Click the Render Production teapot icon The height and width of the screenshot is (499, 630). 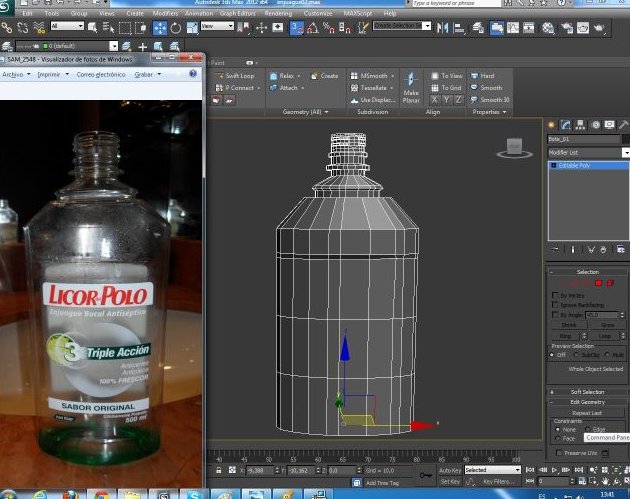[599, 28]
